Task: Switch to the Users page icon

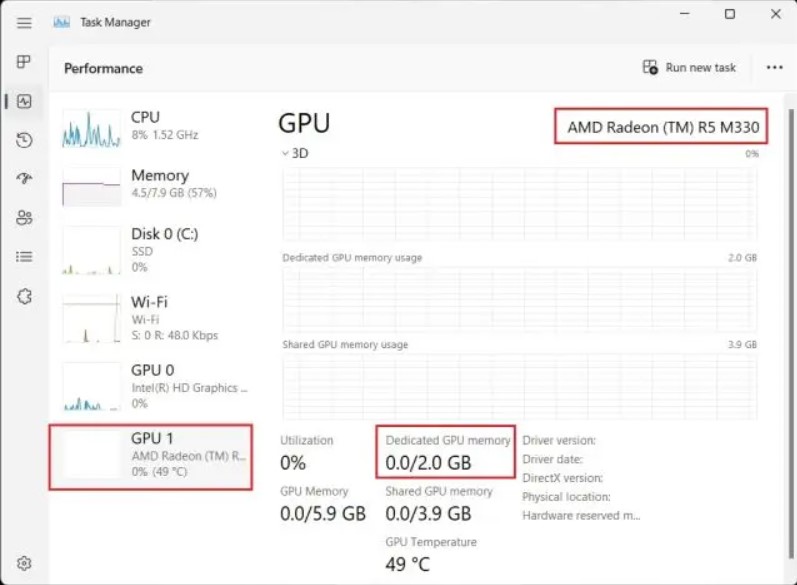Action: pyautogui.click(x=24, y=218)
